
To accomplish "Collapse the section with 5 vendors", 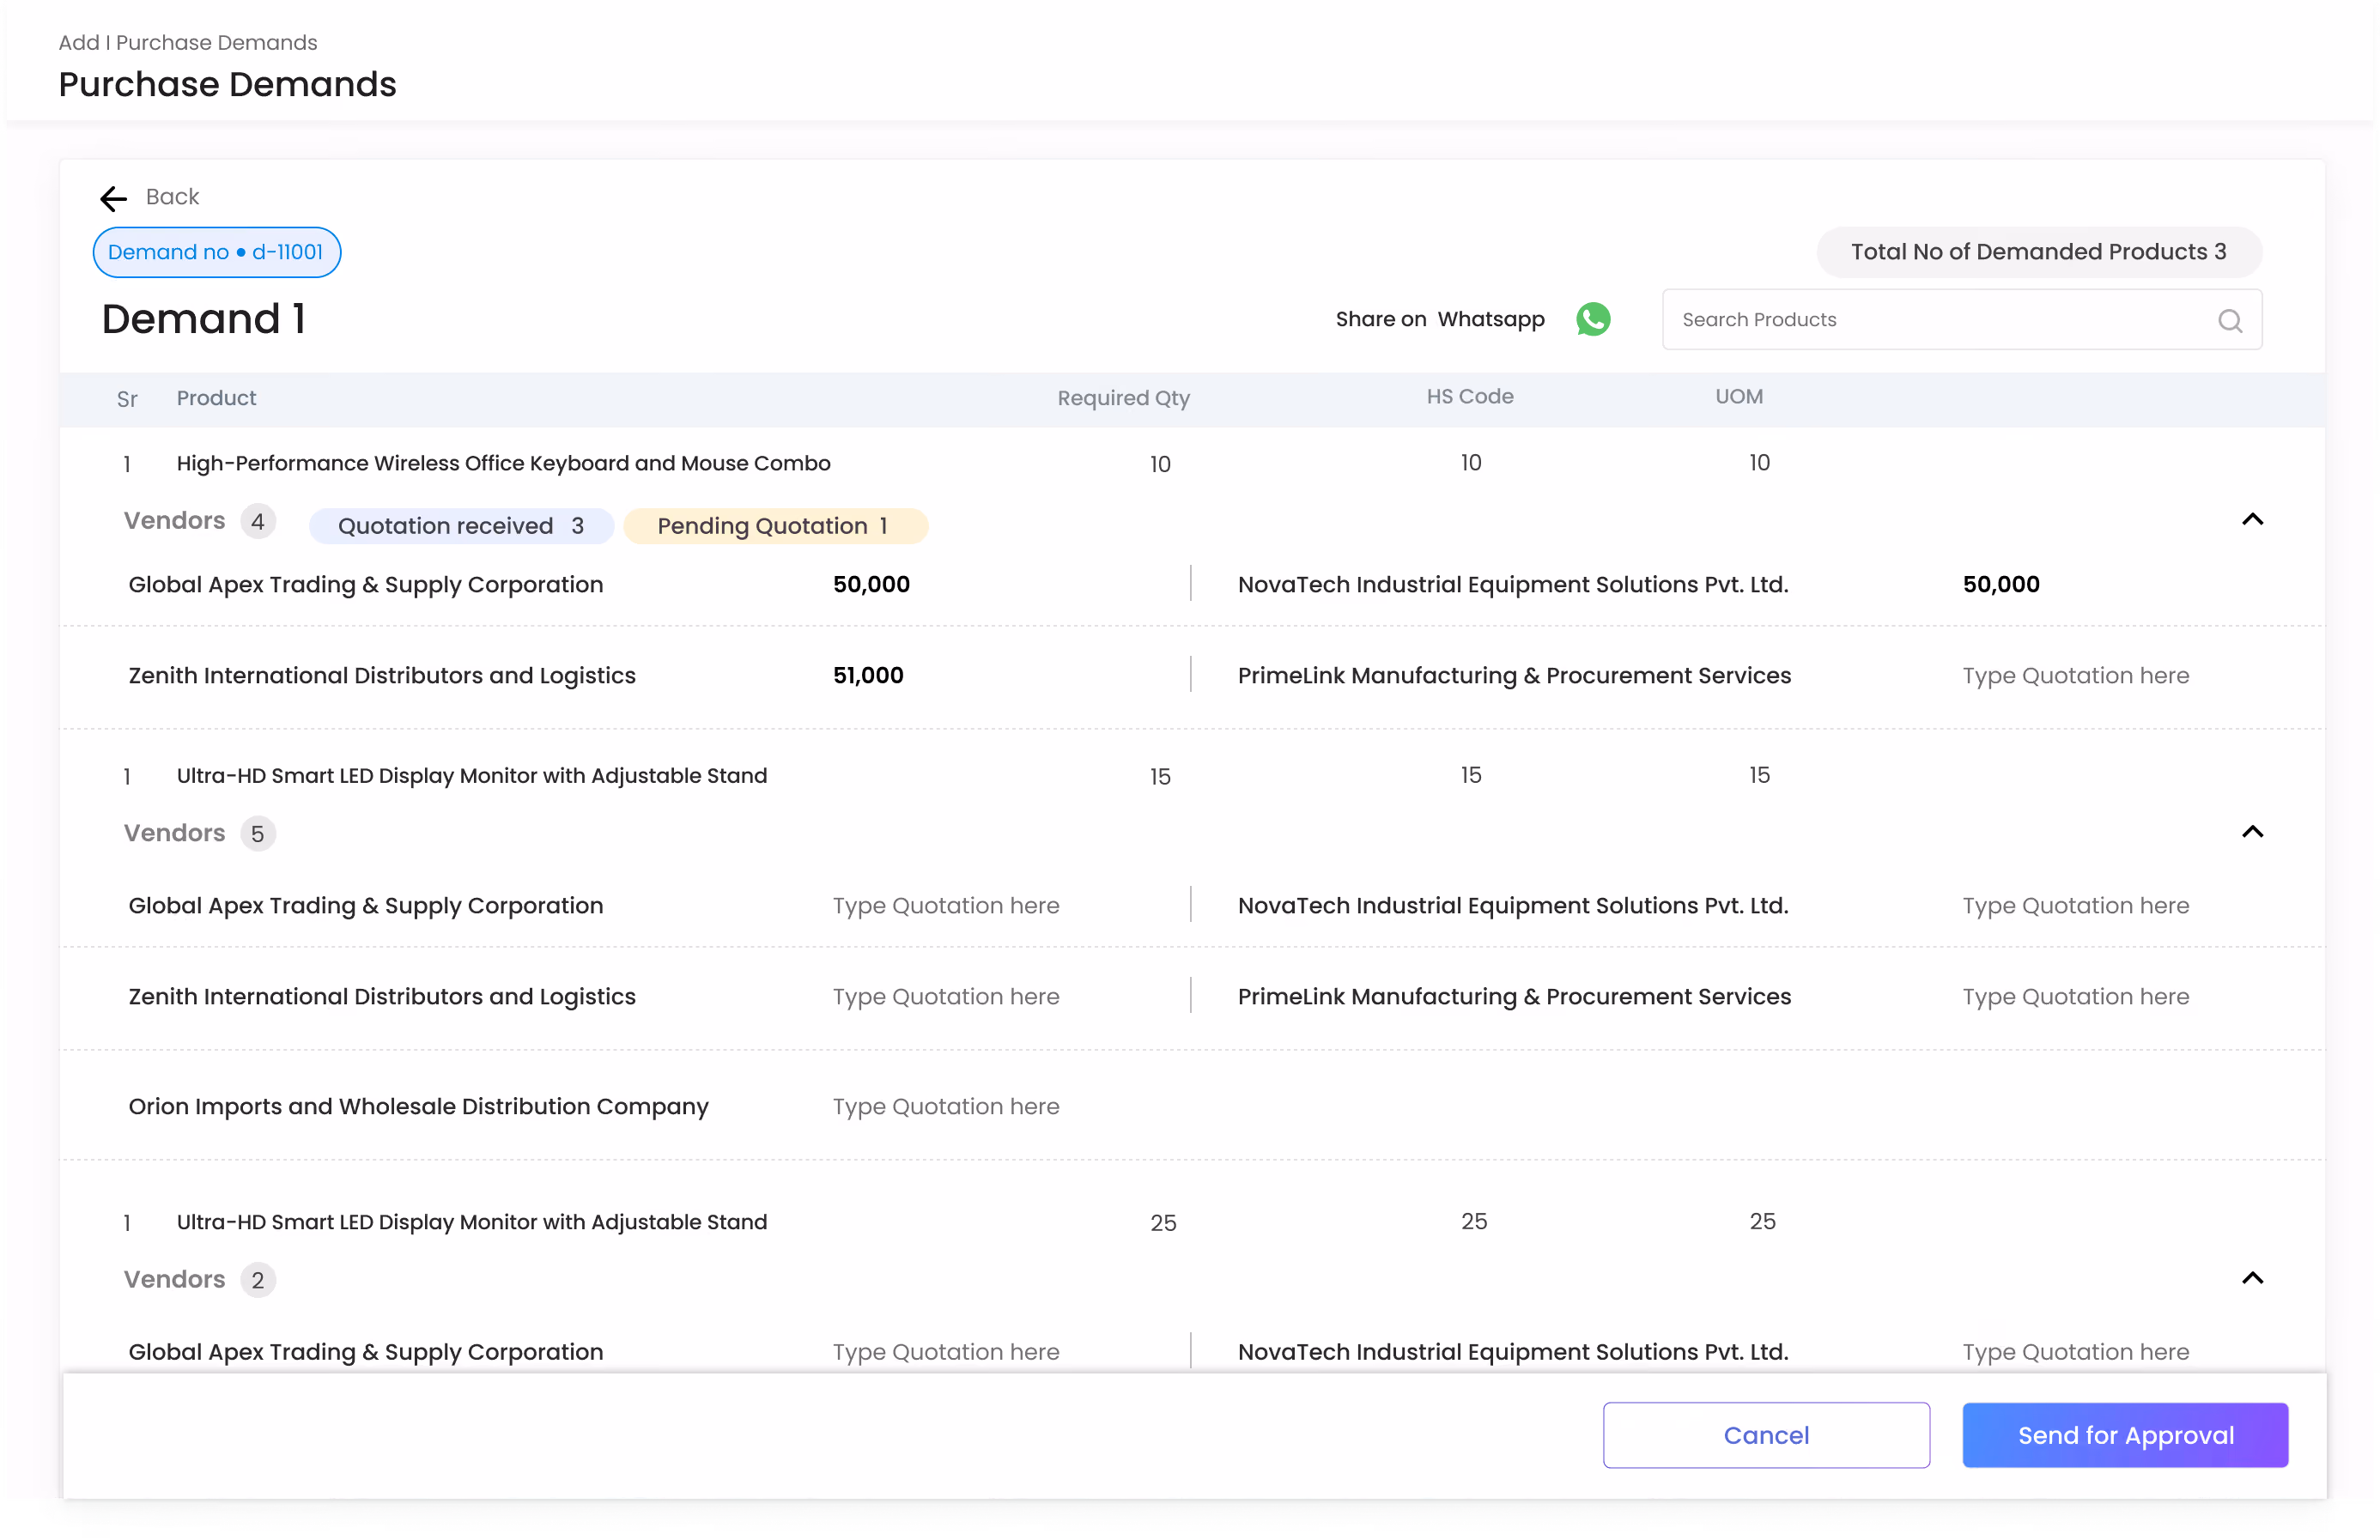I will pyautogui.click(x=2252, y=832).
